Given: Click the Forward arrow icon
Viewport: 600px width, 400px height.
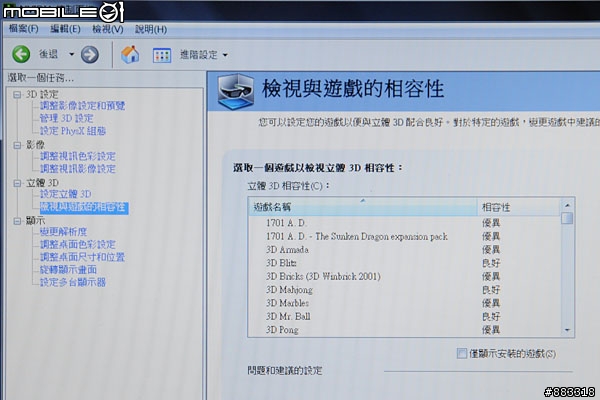Looking at the screenshot, I should (90, 55).
